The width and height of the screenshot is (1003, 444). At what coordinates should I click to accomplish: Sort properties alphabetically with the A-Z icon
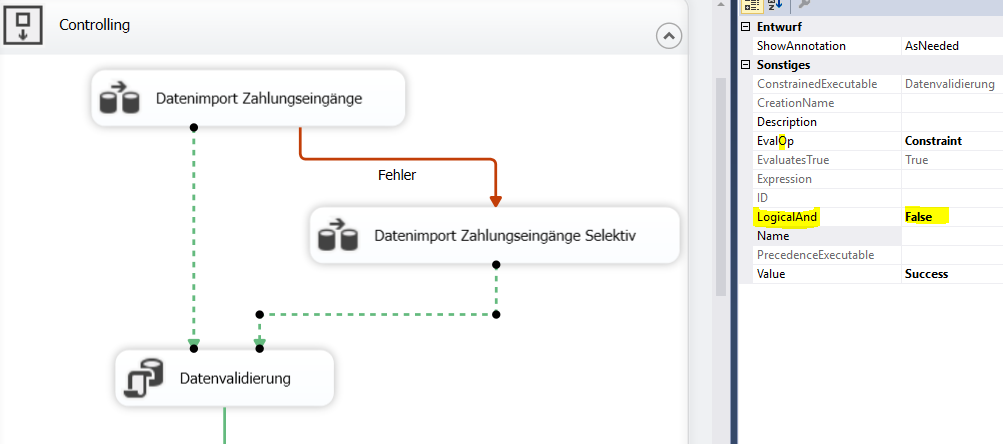click(x=775, y=6)
